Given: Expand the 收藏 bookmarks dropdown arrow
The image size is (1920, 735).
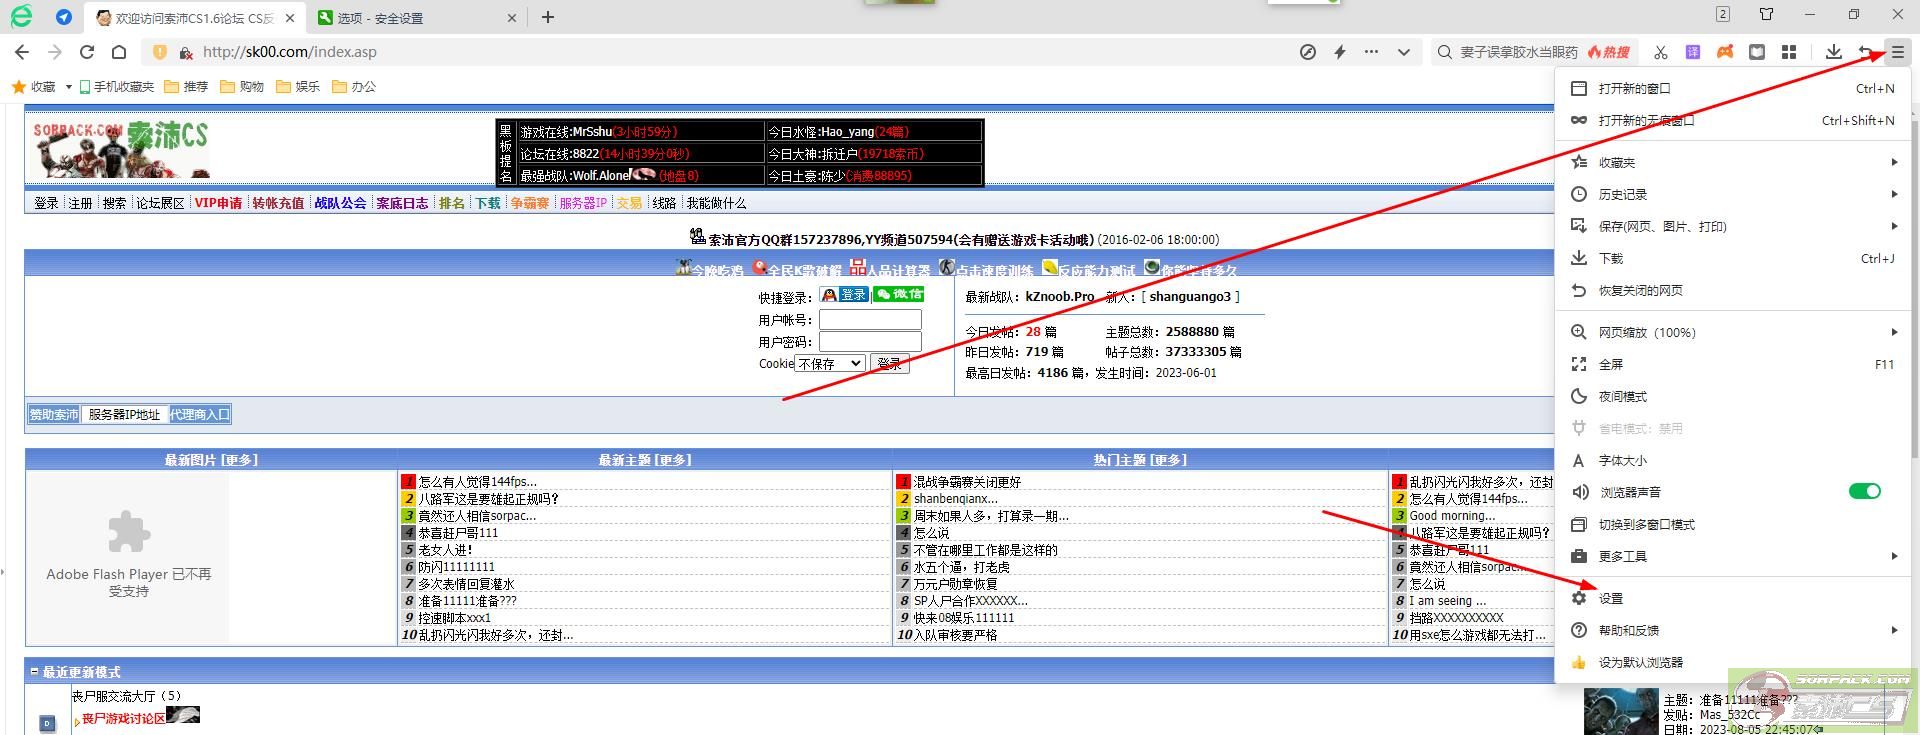Looking at the screenshot, I should tap(68, 87).
